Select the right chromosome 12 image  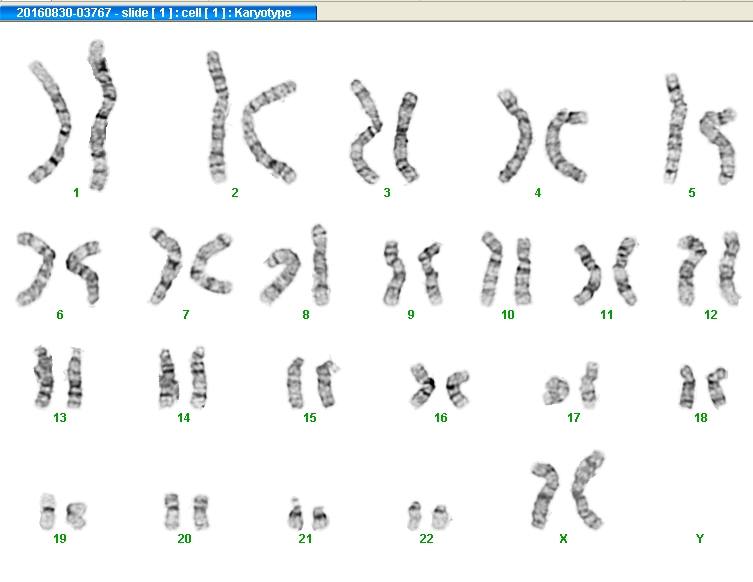pos(730,269)
